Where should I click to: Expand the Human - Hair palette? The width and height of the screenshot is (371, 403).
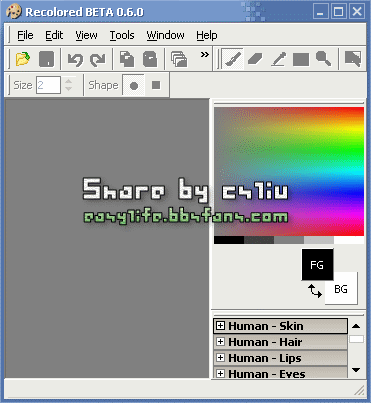click(220, 342)
